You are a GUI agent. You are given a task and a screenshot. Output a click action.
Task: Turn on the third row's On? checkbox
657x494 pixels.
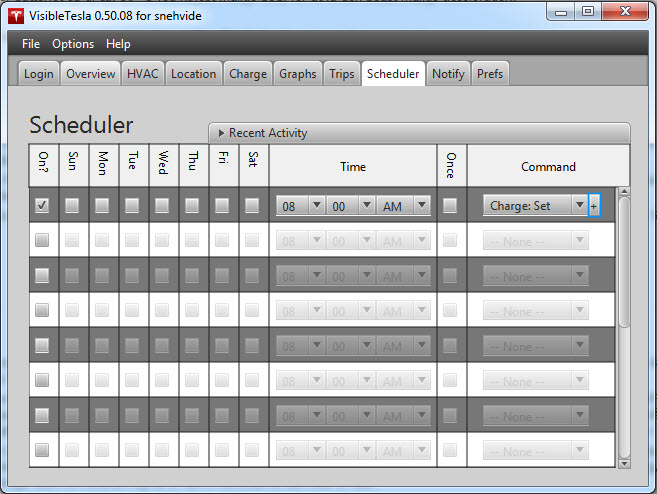(x=42, y=275)
